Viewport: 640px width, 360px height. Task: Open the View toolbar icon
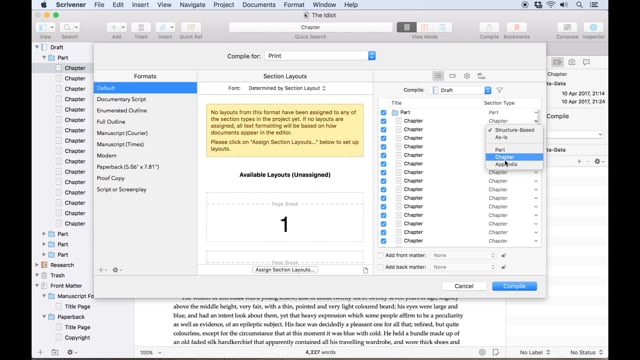(x=45, y=27)
